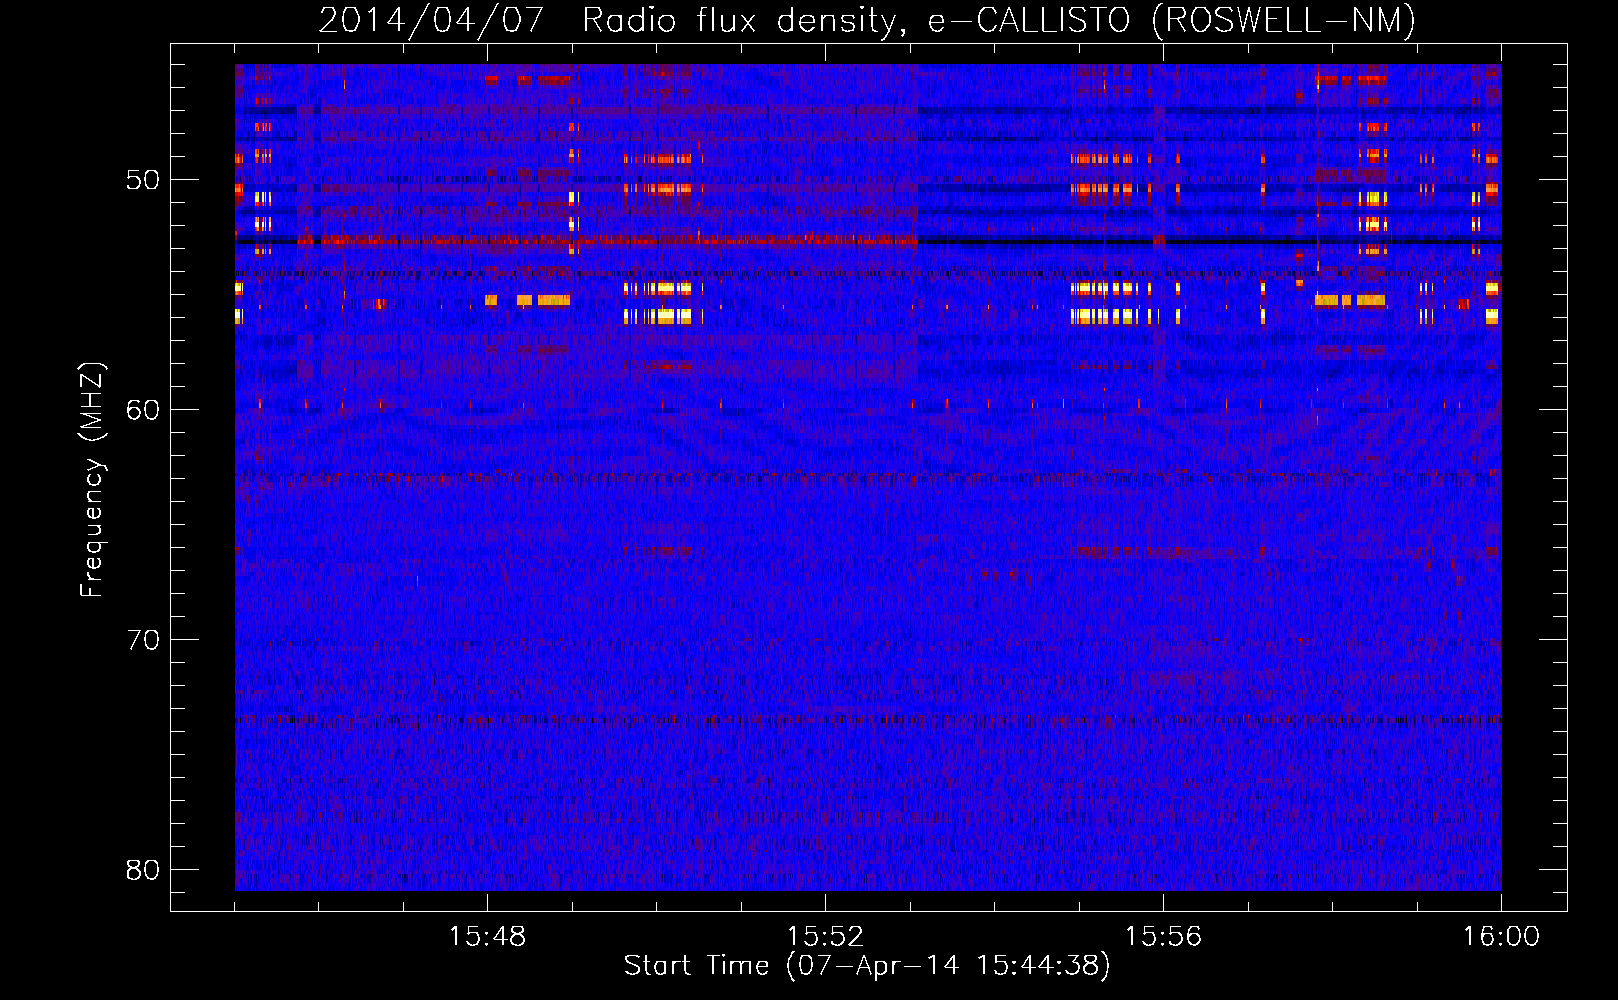The height and width of the screenshot is (1000, 1618).
Task: Click the plot title '2014/04/07 Radio flux density, e-CALLISTO (ROSWELL-NM)'
Action: tap(867, 20)
